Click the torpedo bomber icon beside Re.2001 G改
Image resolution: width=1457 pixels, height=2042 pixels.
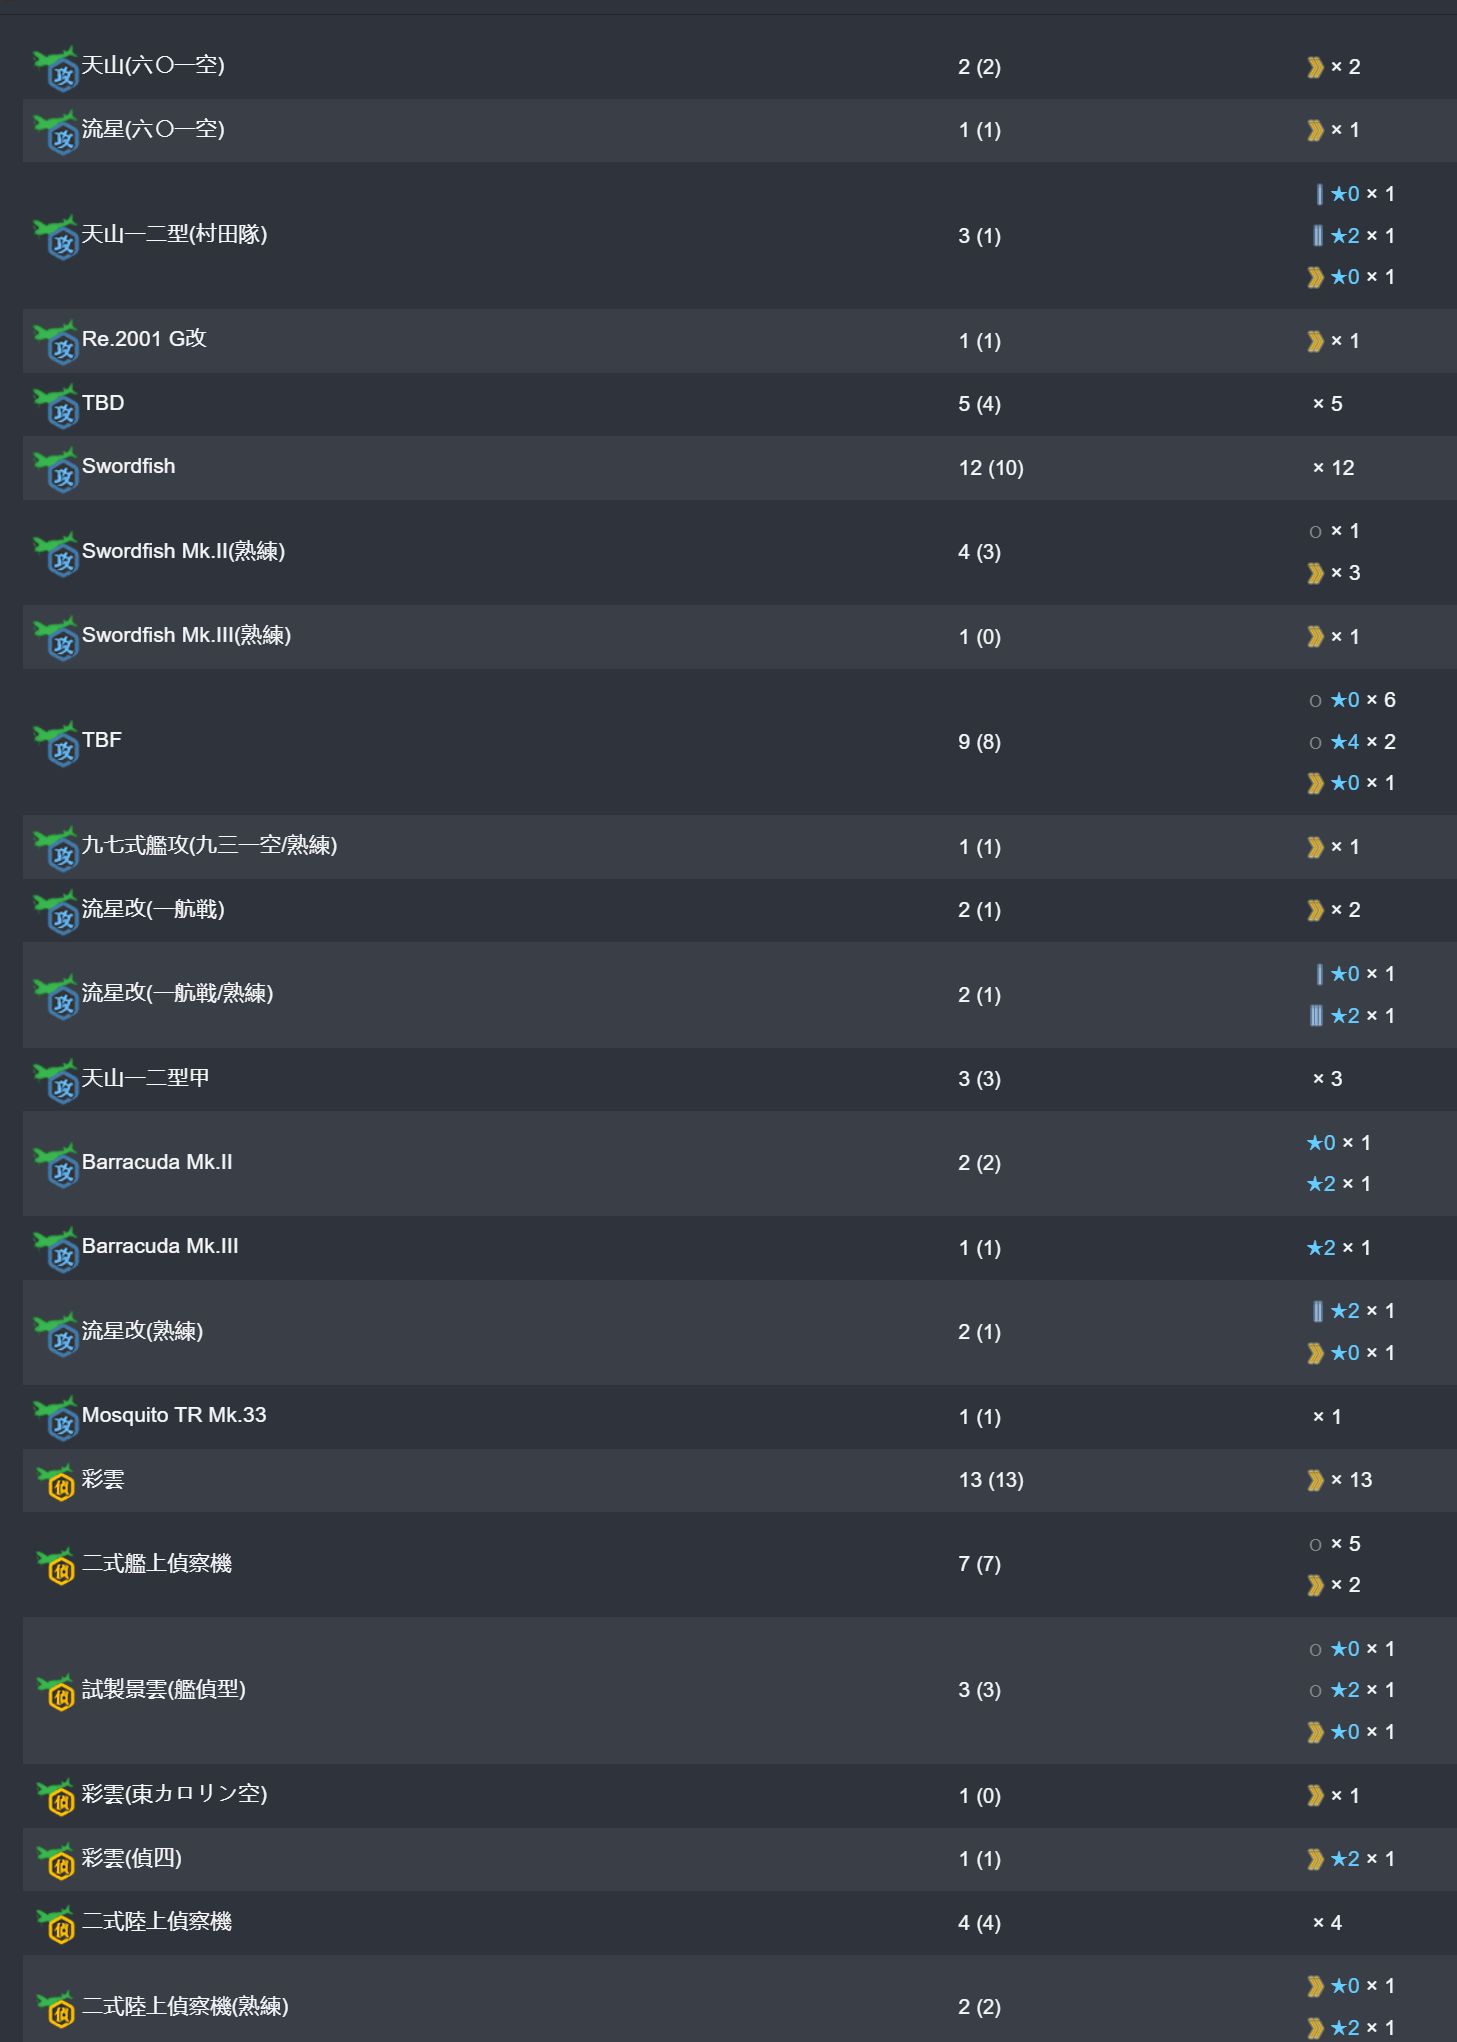coord(56,342)
